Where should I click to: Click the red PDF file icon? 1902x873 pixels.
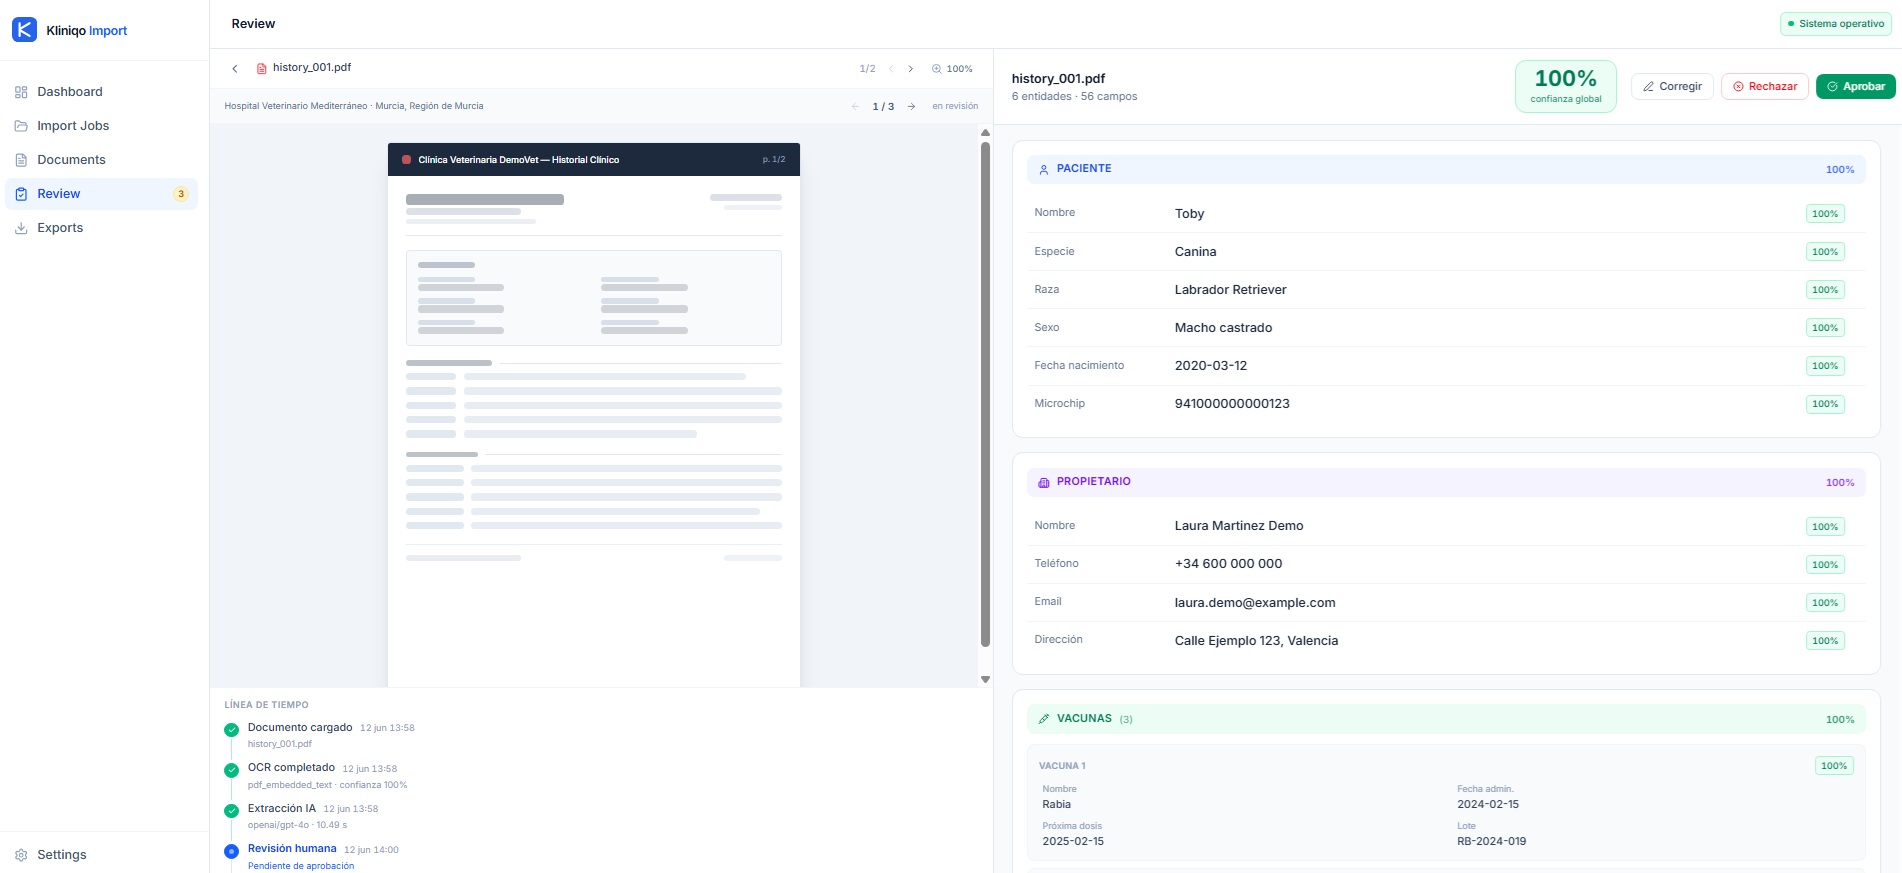[x=262, y=68]
